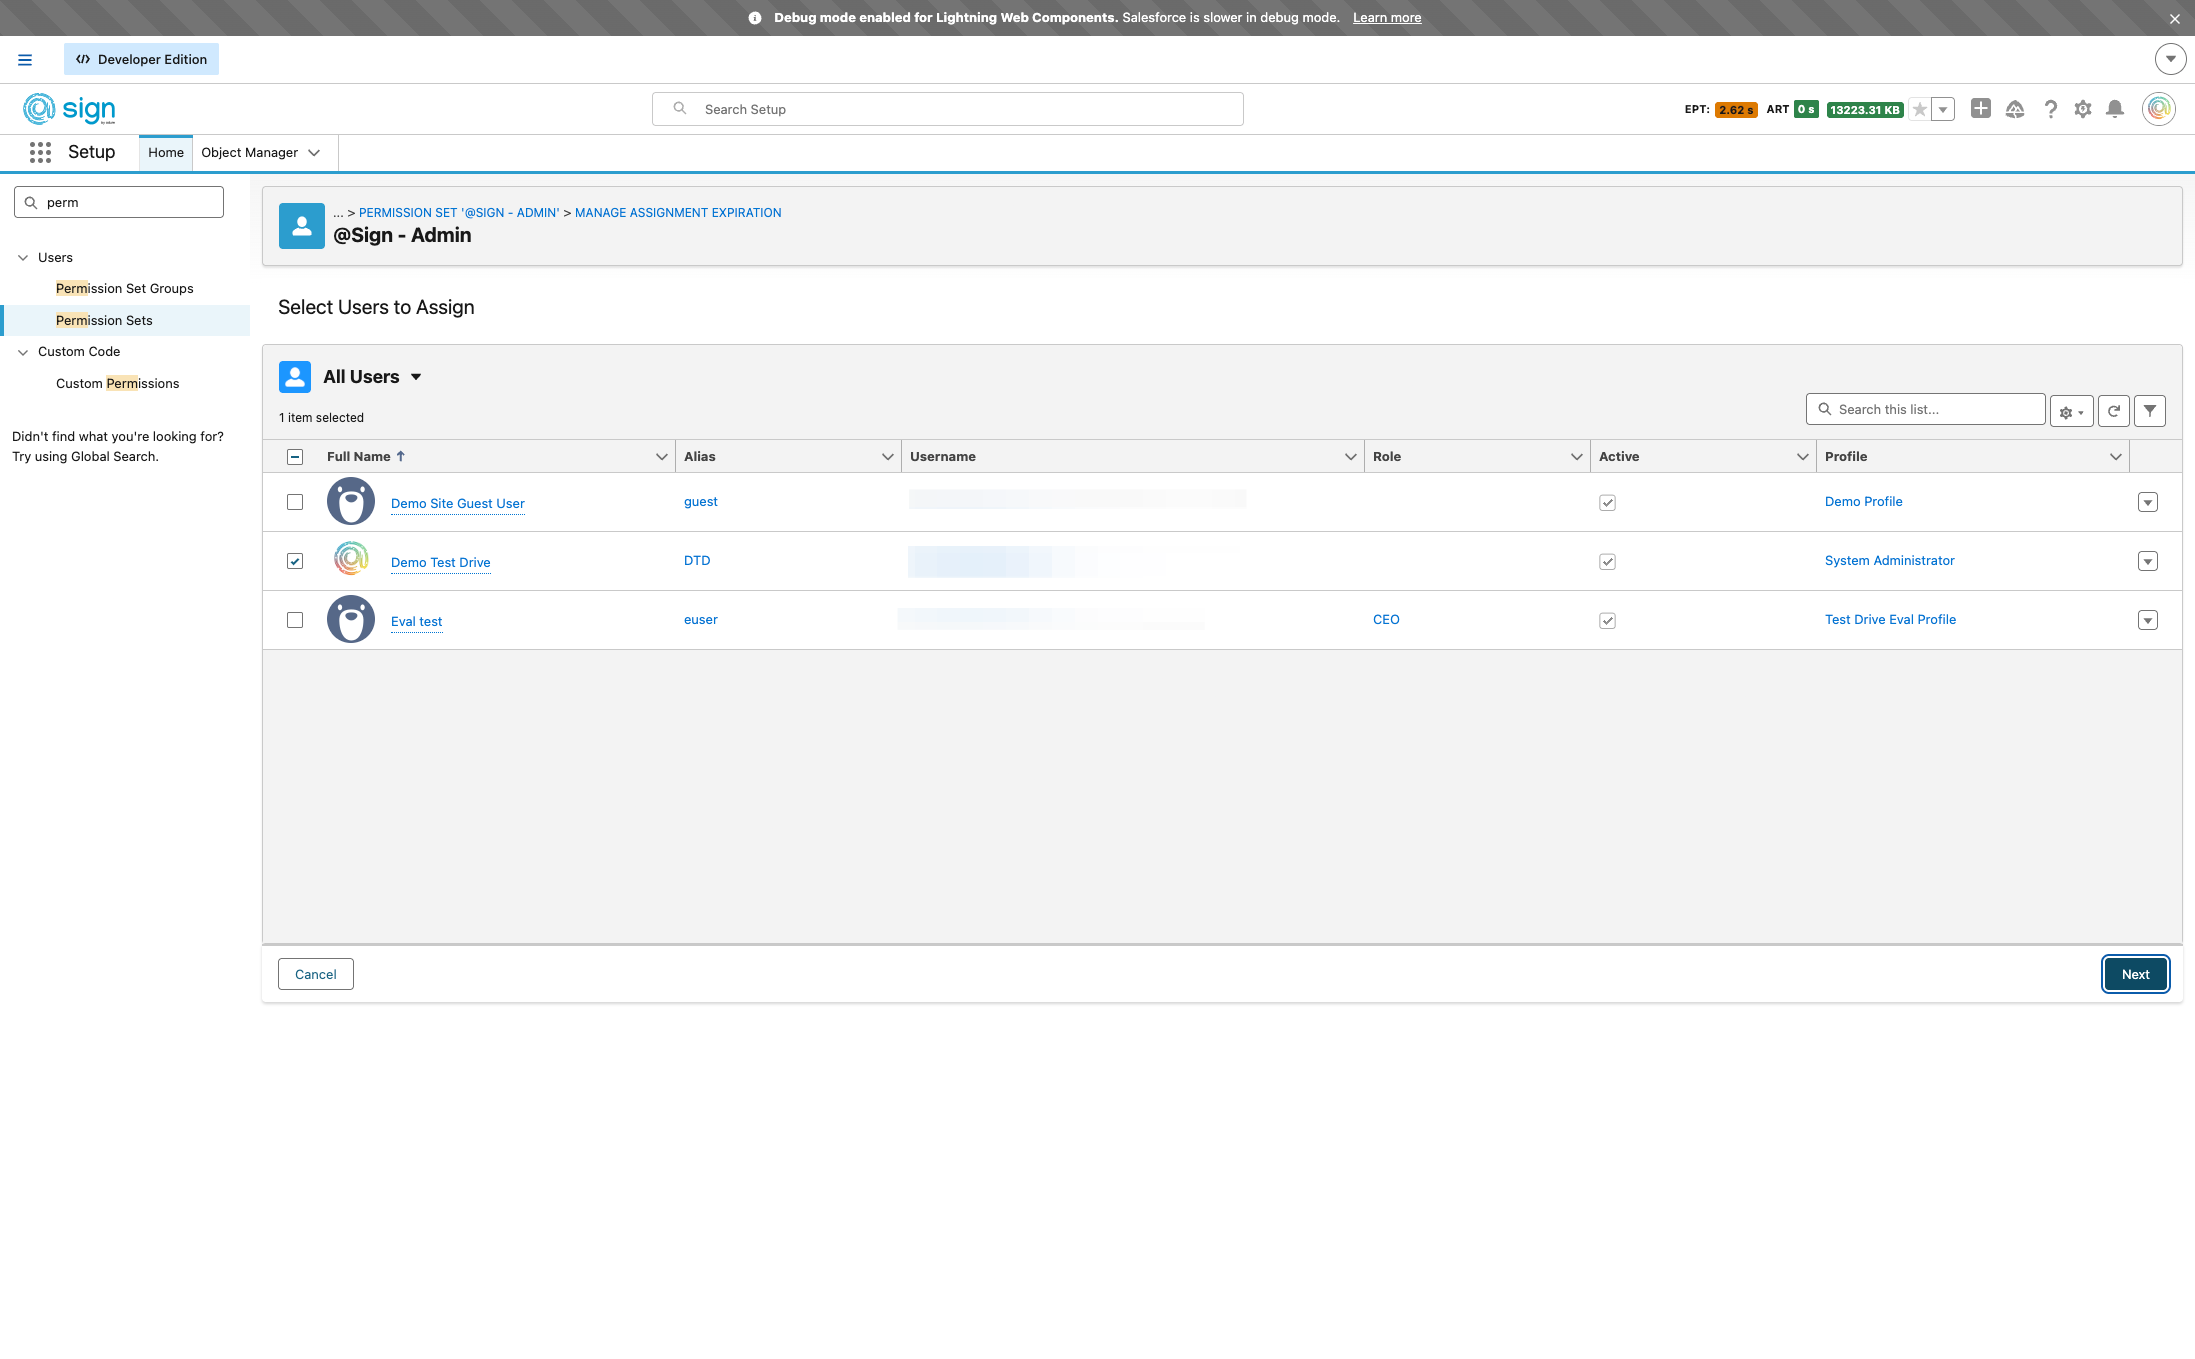2195x1359 pixels.
Task: Open row actions for Eval test
Action: pos(2147,620)
